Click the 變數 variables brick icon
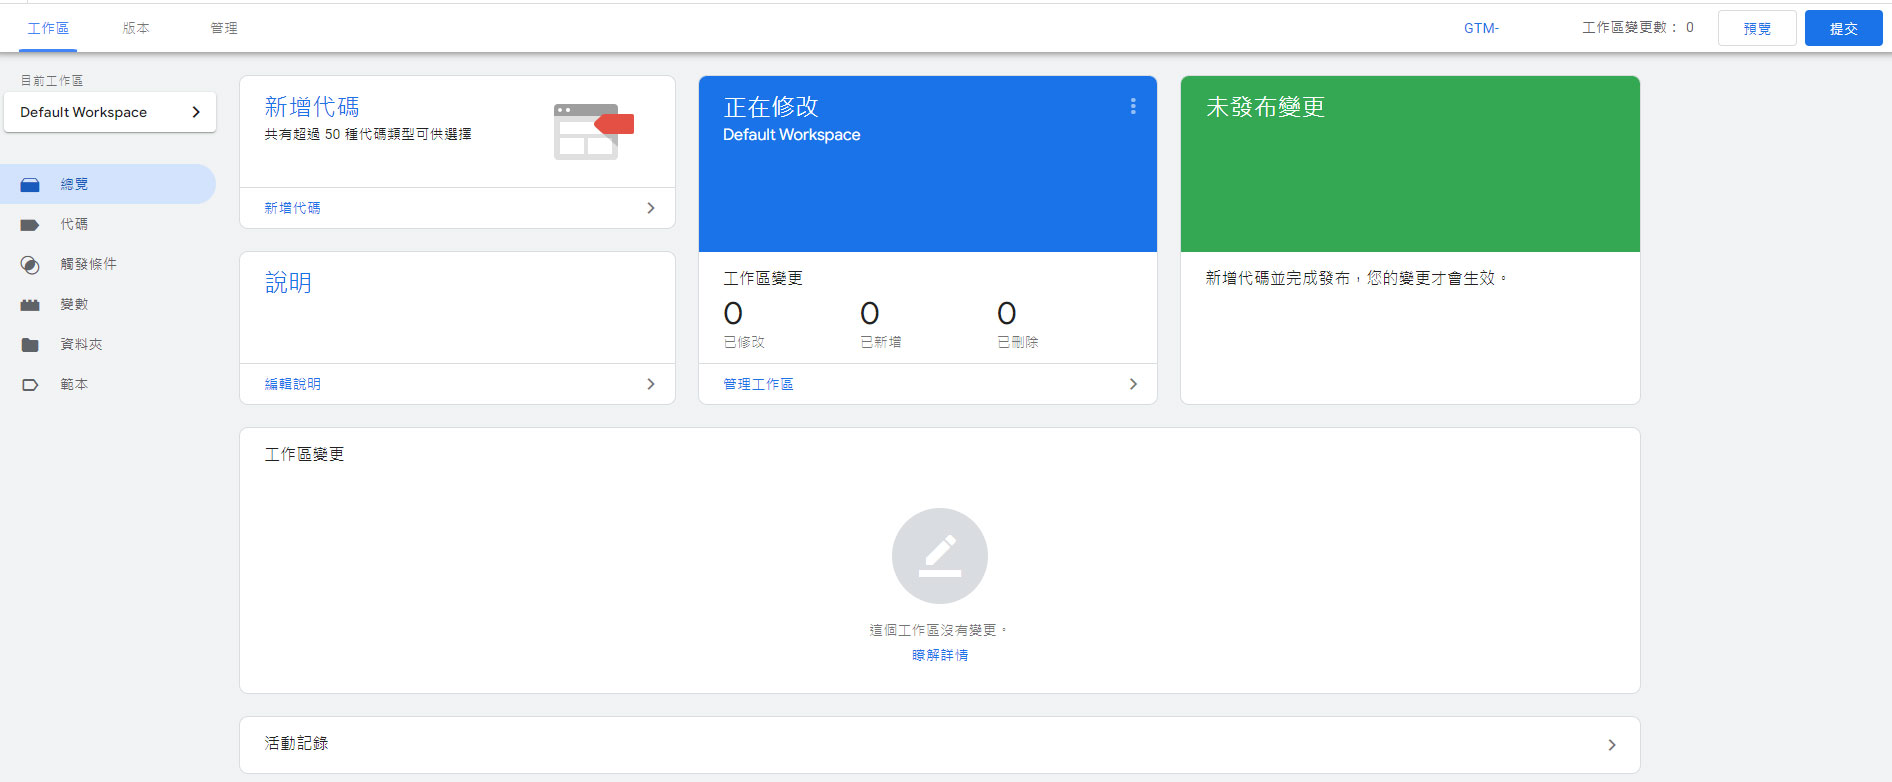 click(30, 305)
